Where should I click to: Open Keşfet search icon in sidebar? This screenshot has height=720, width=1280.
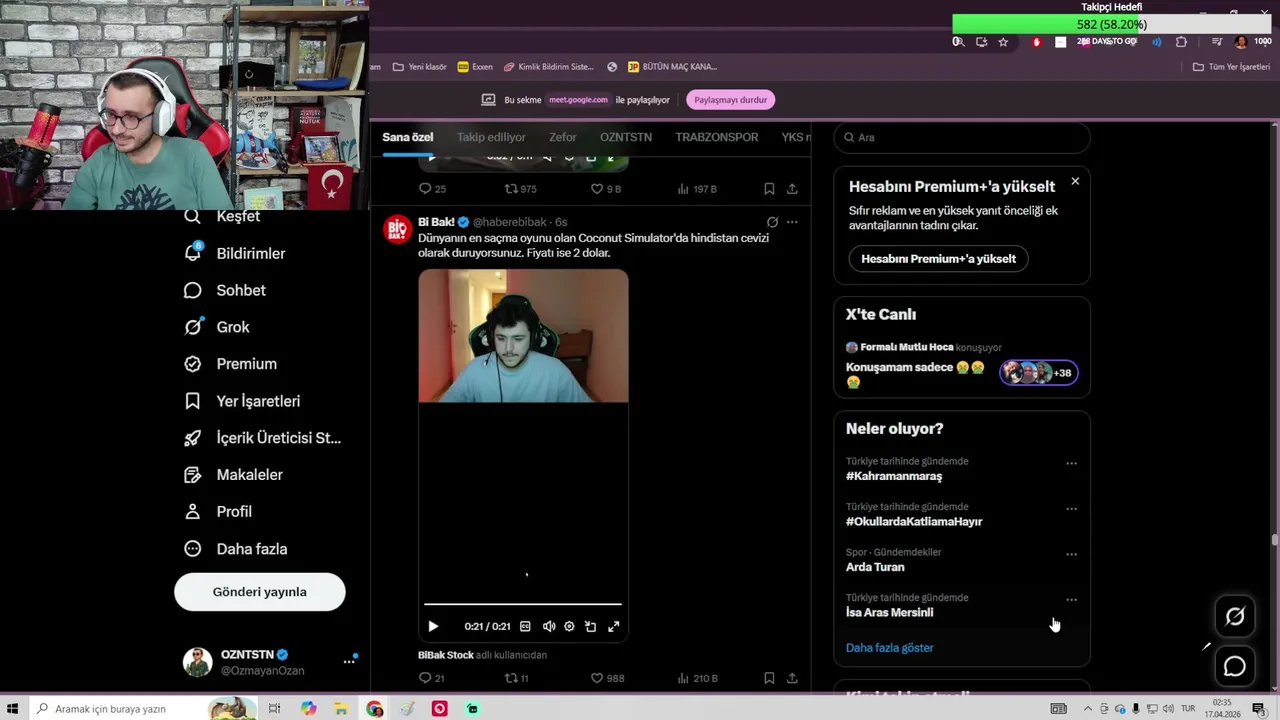(x=193, y=216)
